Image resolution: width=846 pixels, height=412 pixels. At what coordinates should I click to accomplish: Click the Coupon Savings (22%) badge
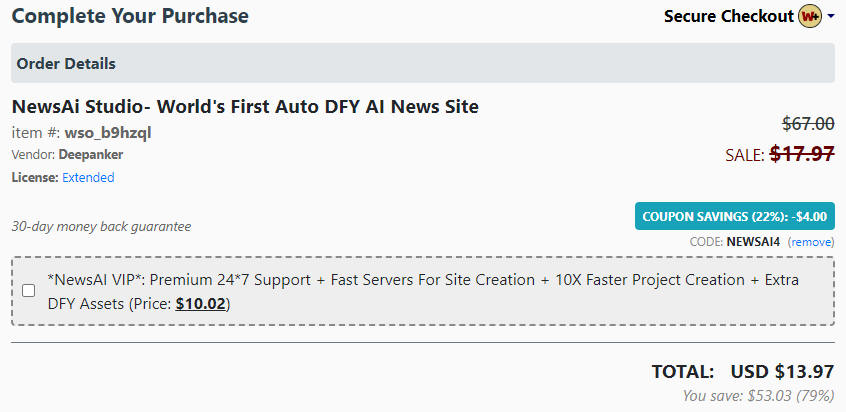coord(734,216)
